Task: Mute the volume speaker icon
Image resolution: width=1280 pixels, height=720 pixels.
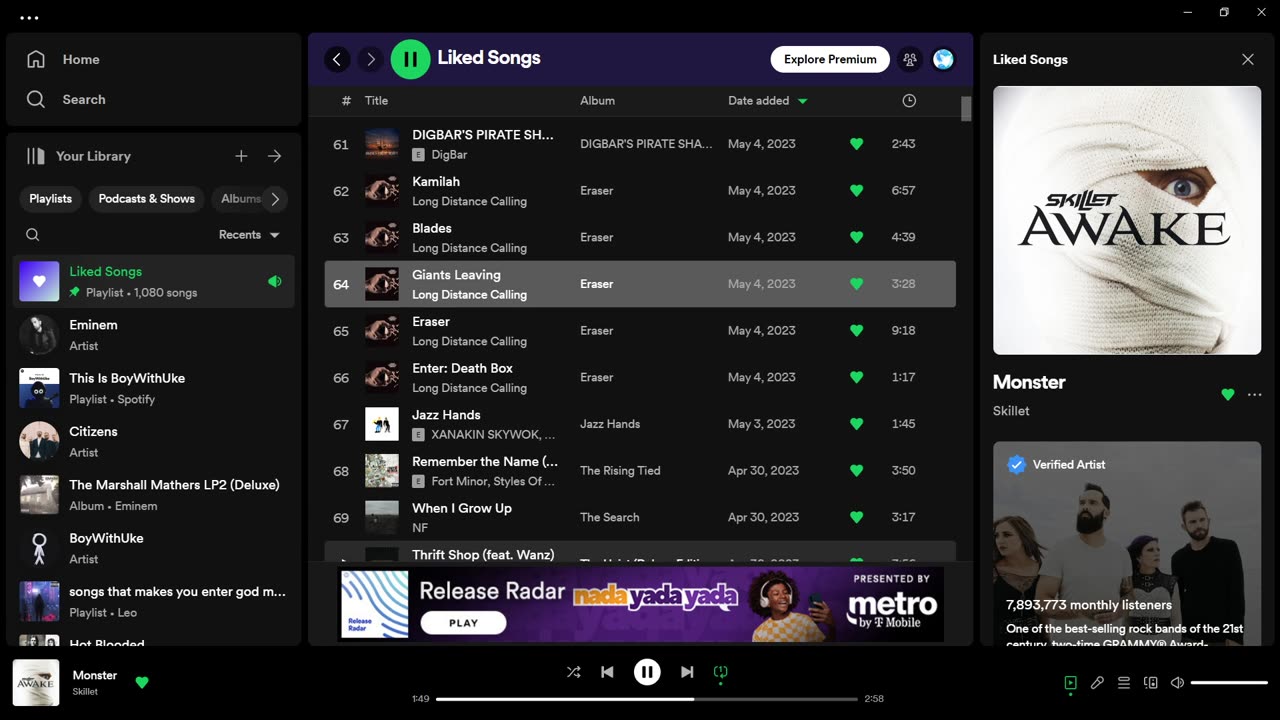Action: (x=1178, y=683)
